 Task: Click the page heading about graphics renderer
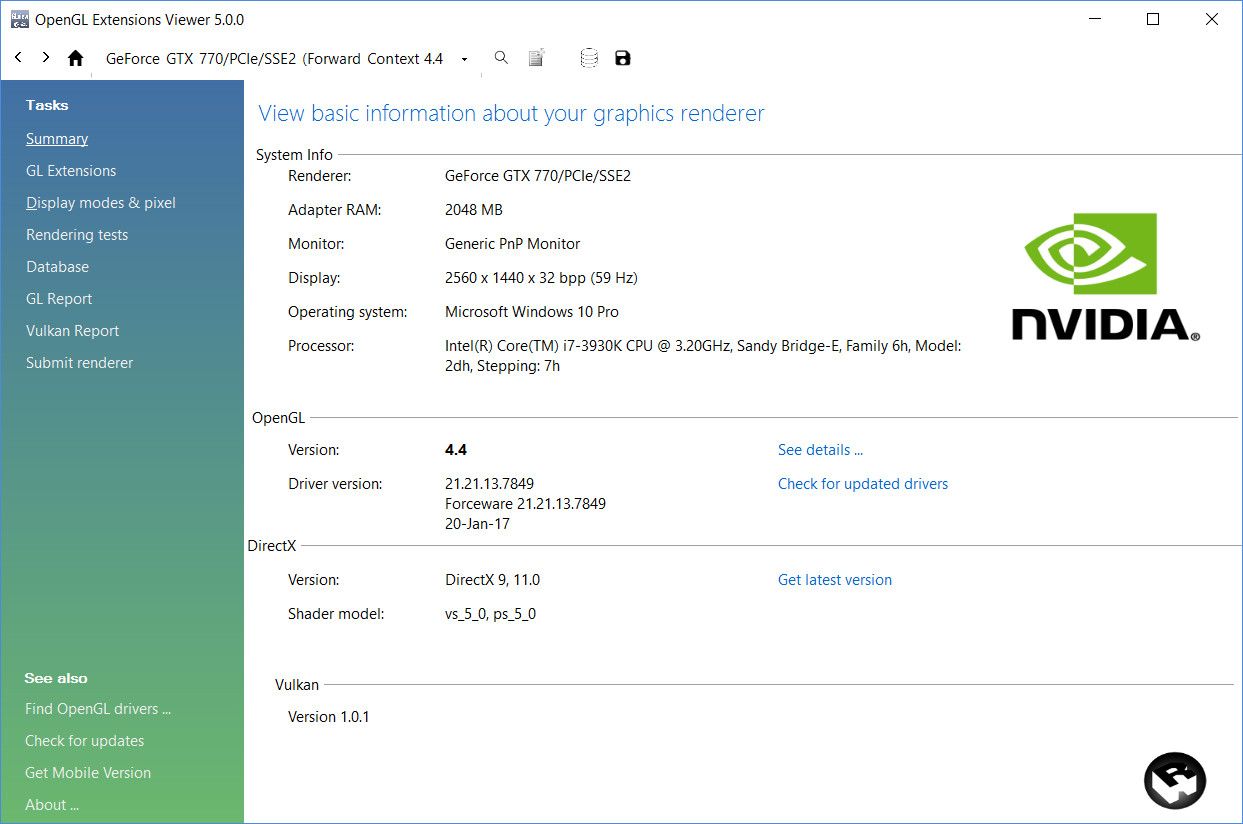(511, 113)
